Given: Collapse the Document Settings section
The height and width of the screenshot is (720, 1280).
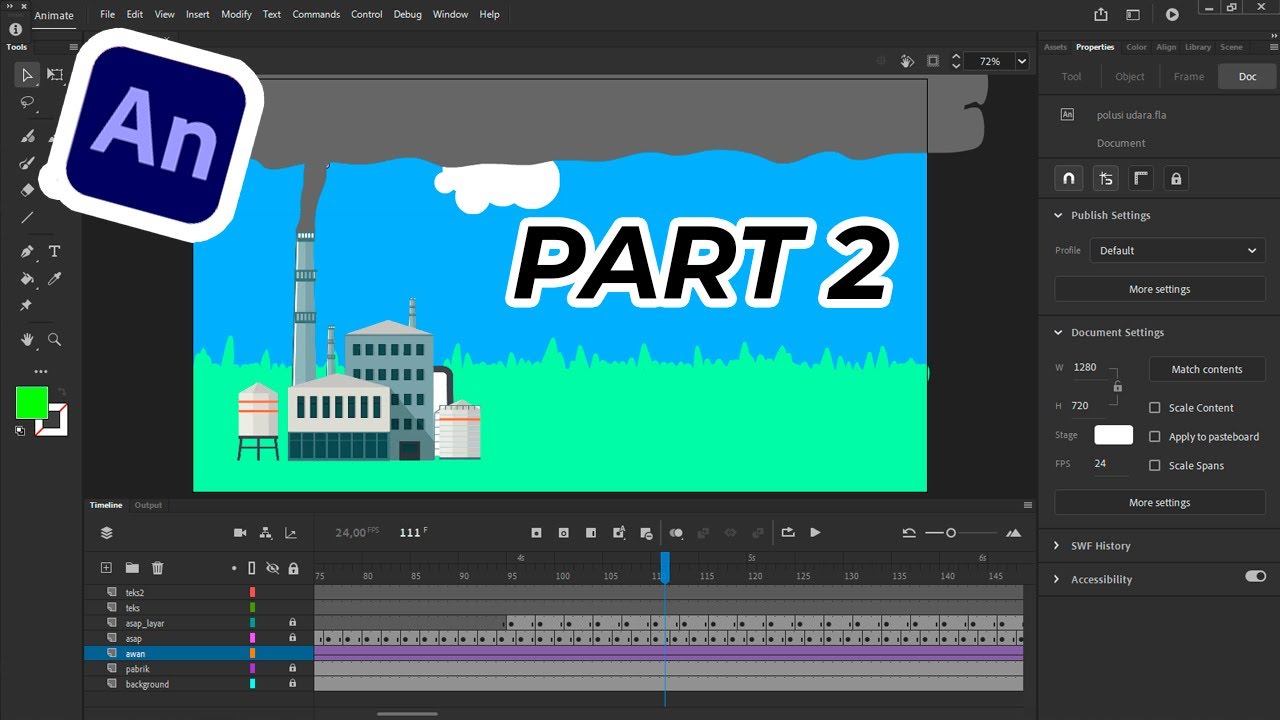Looking at the screenshot, I should 1058,332.
